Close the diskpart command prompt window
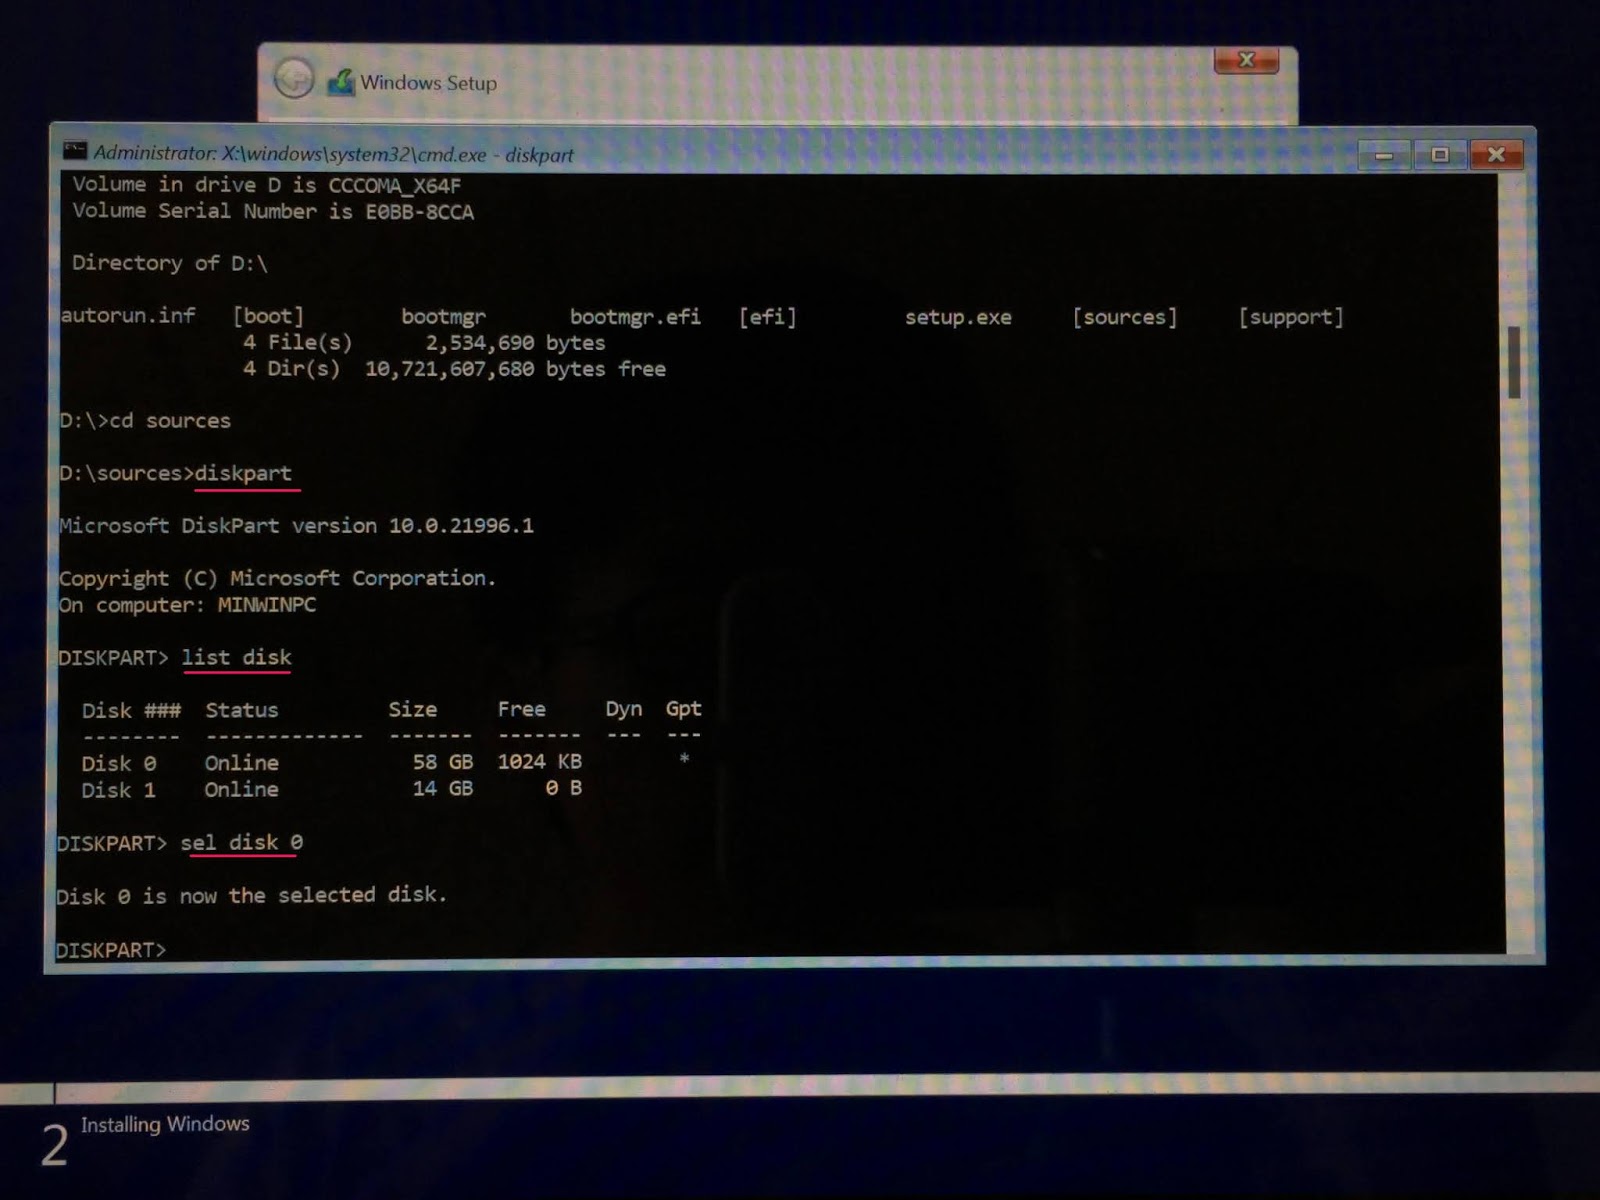Screen dimensions: 1600x1200 [1496, 155]
